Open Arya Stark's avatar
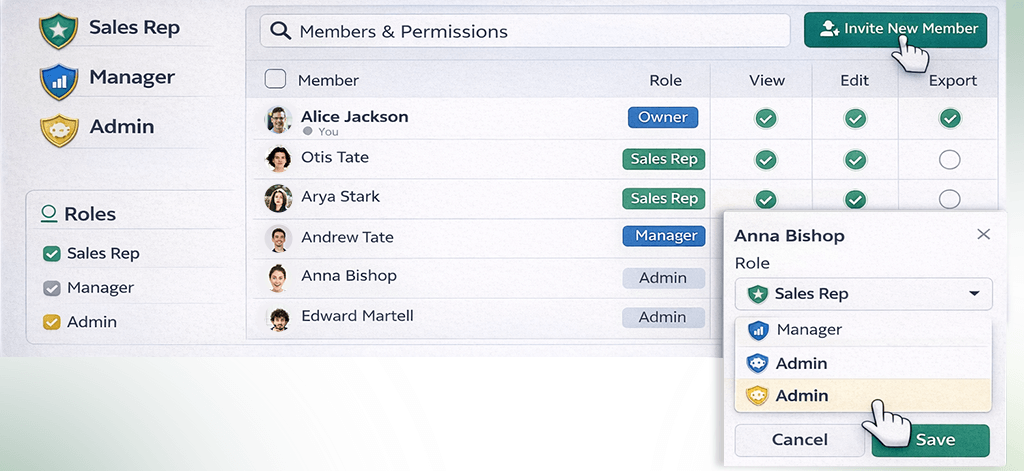 click(278, 198)
